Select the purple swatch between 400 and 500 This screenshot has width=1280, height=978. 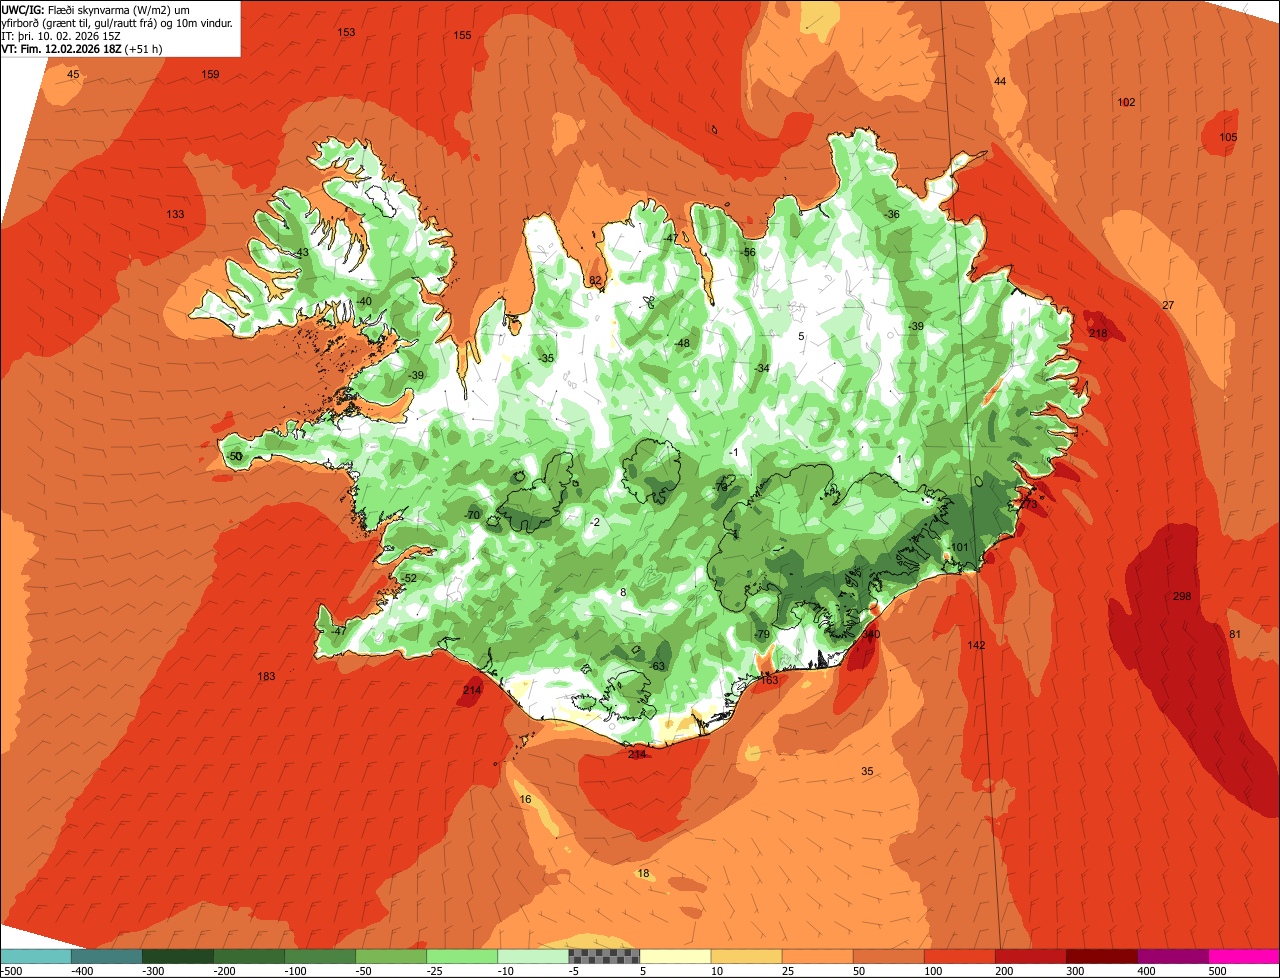click(x=1172, y=956)
